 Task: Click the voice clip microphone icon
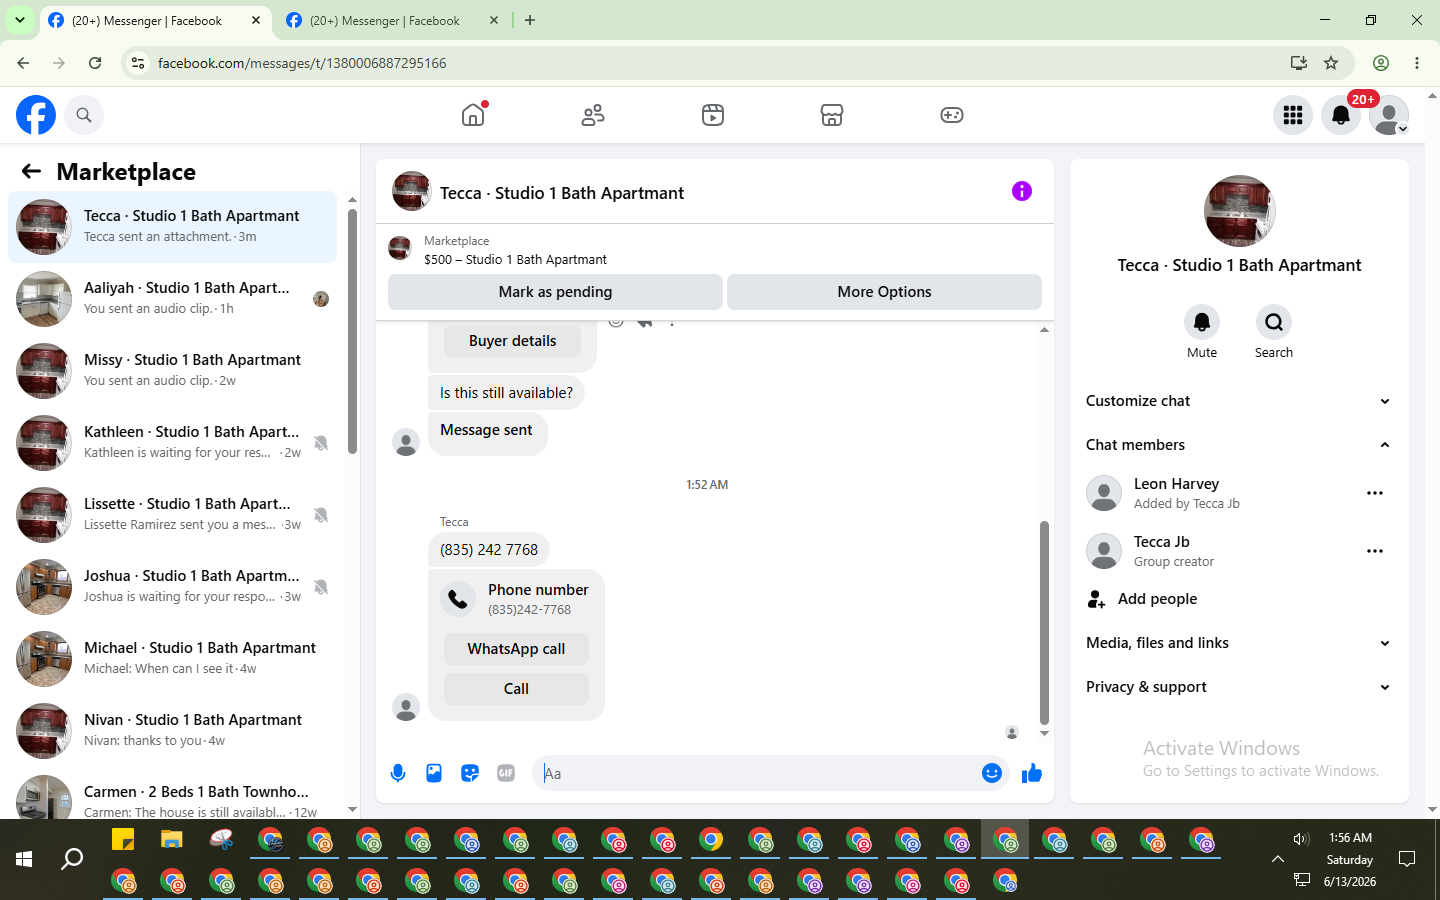click(398, 773)
